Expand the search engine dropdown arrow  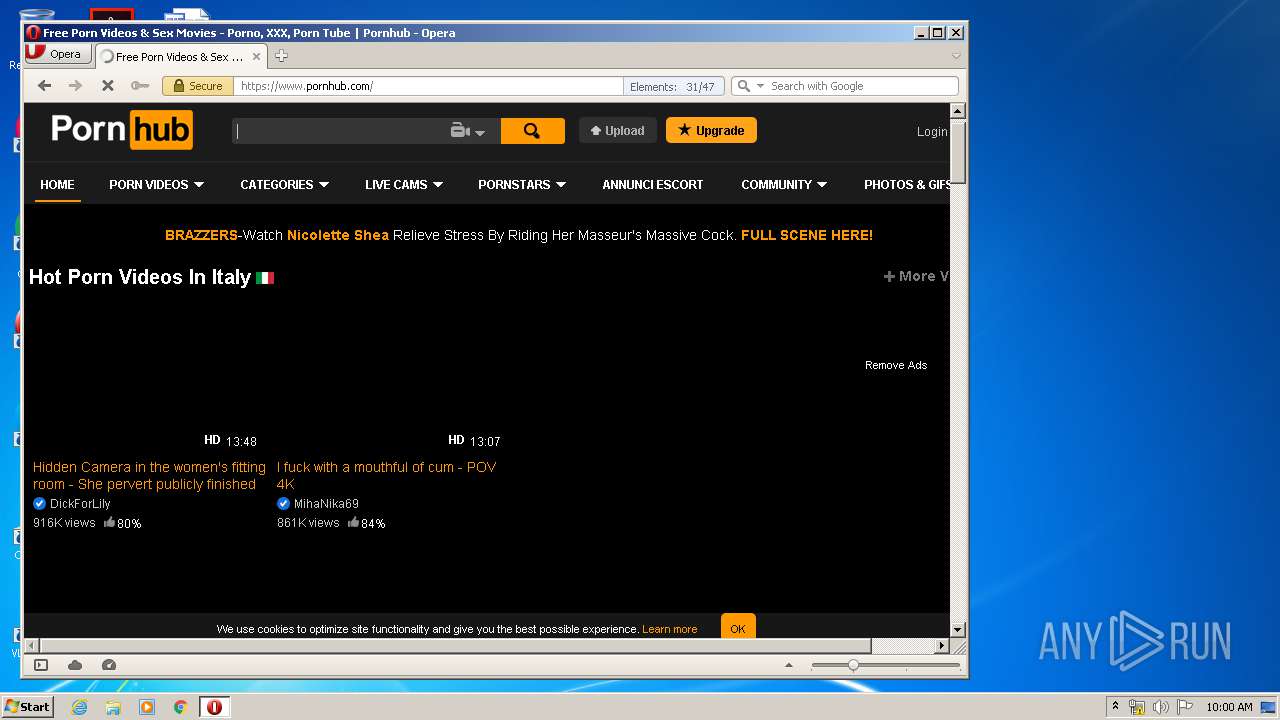(760, 87)
